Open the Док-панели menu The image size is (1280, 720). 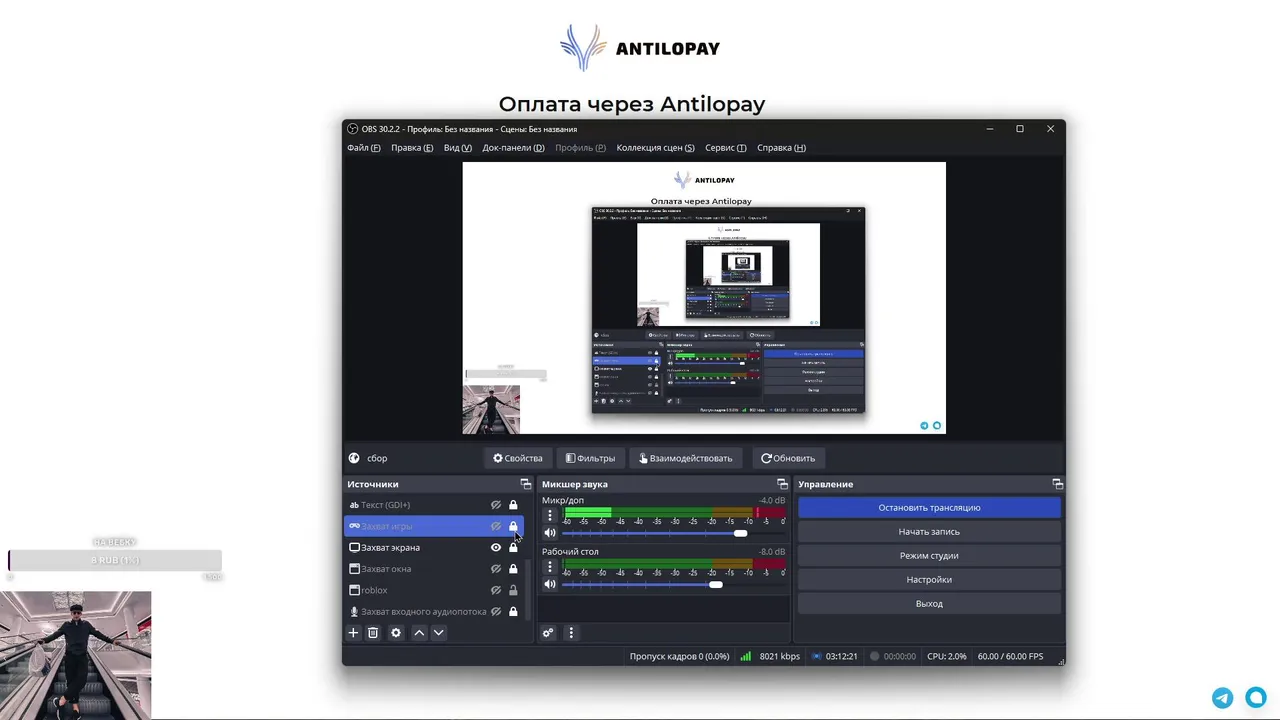513,148
